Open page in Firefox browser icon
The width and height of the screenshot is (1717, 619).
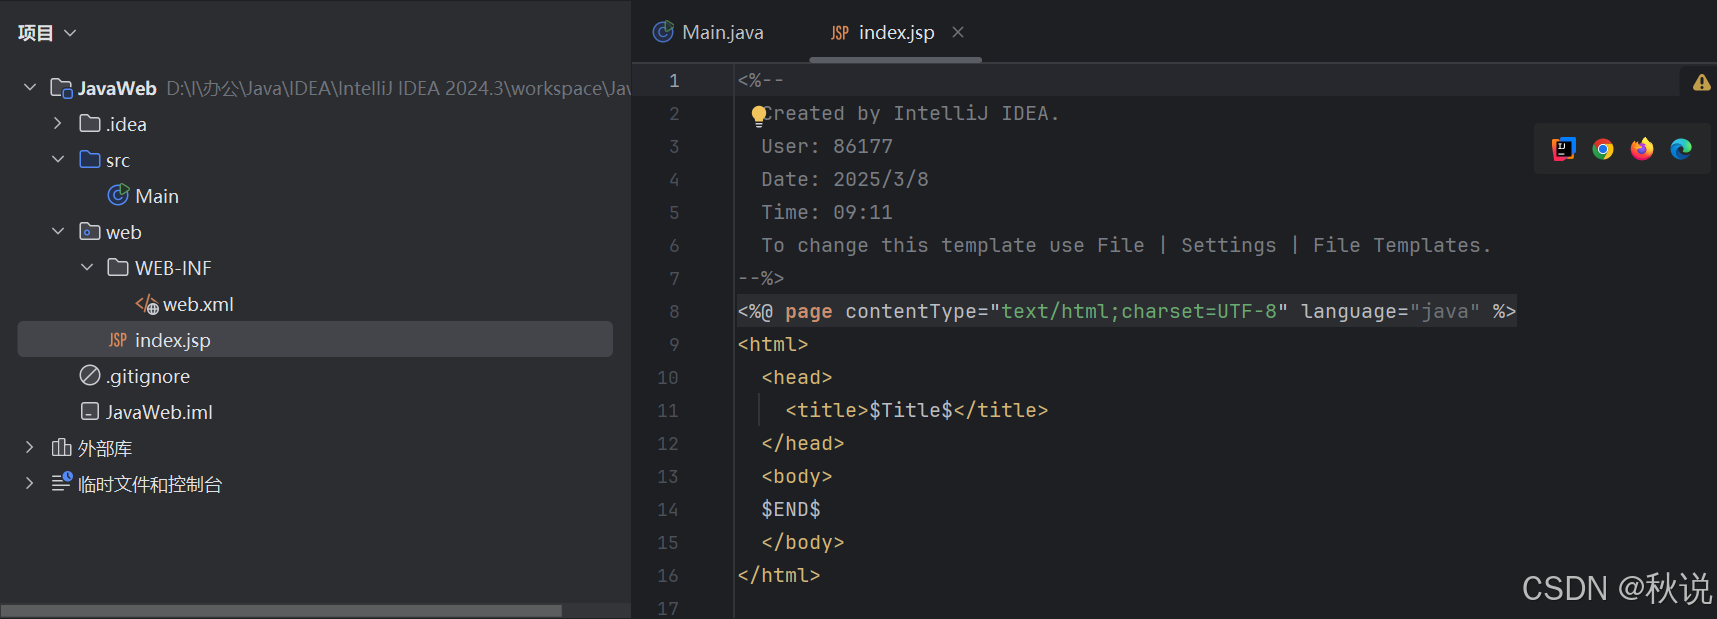1642,149
